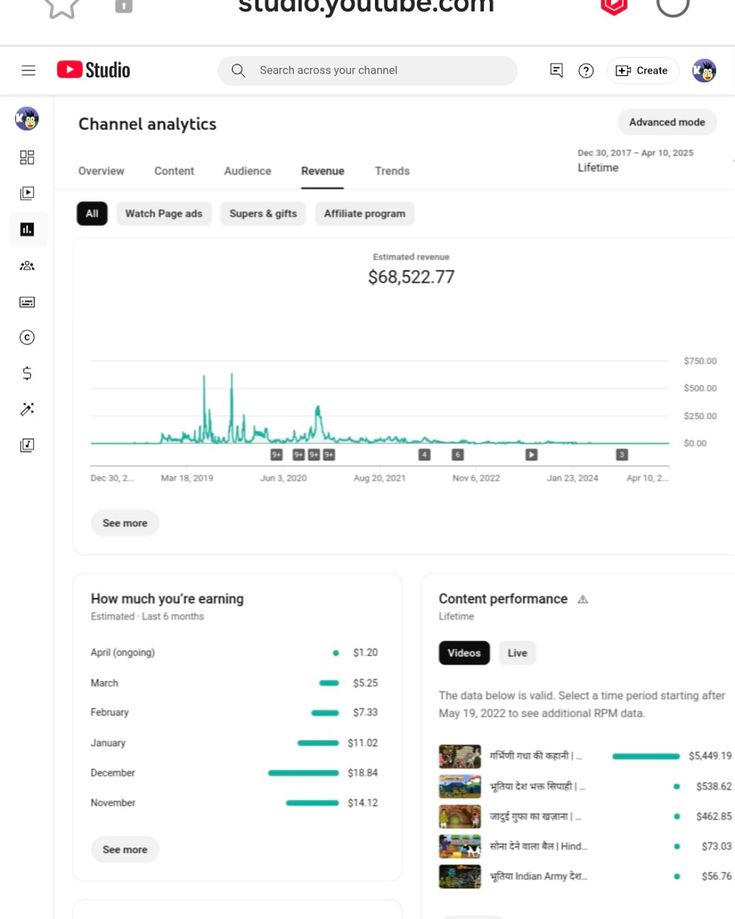
Task: Switch to the Trends tab
Action: [392, 171]
